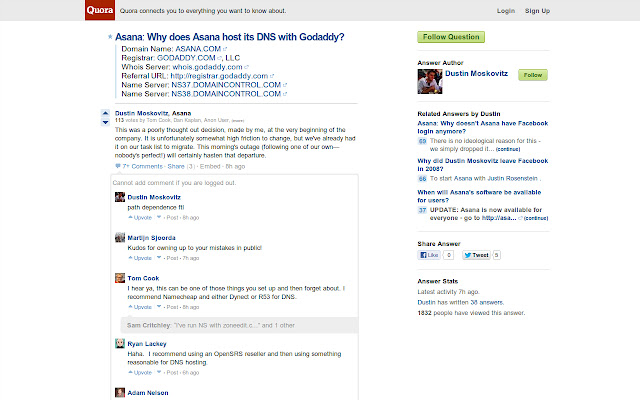The height and width of the screenshot is (400, 640).
Task: Open 'When will Asana's software be available' question
Action: (479, 196)
